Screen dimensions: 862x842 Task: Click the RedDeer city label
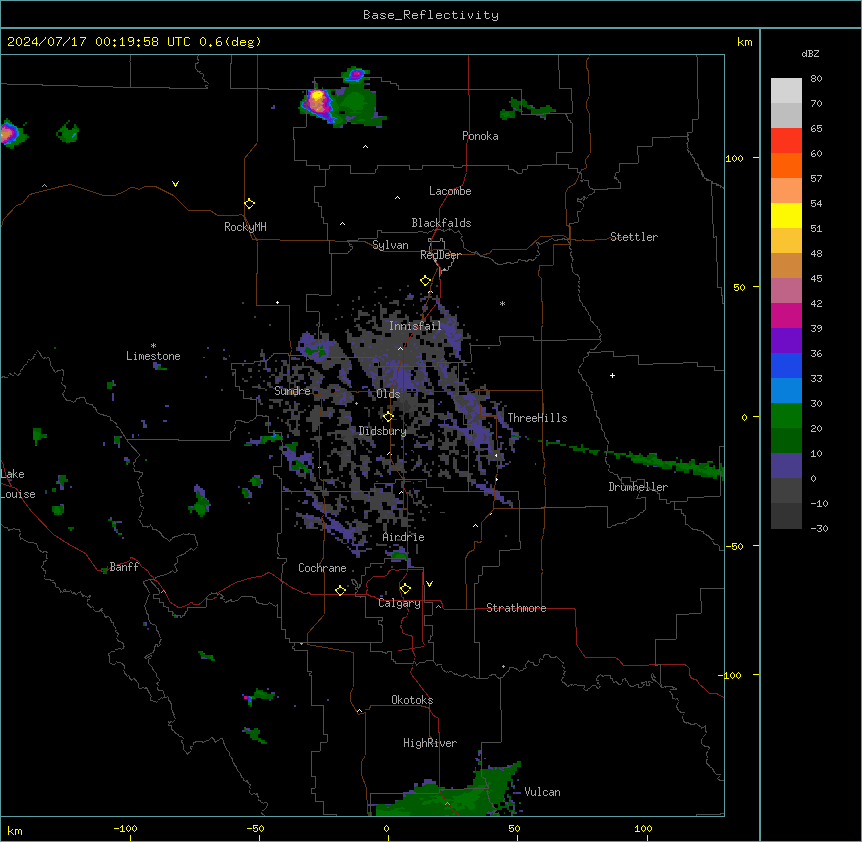[x=440, y=255]
